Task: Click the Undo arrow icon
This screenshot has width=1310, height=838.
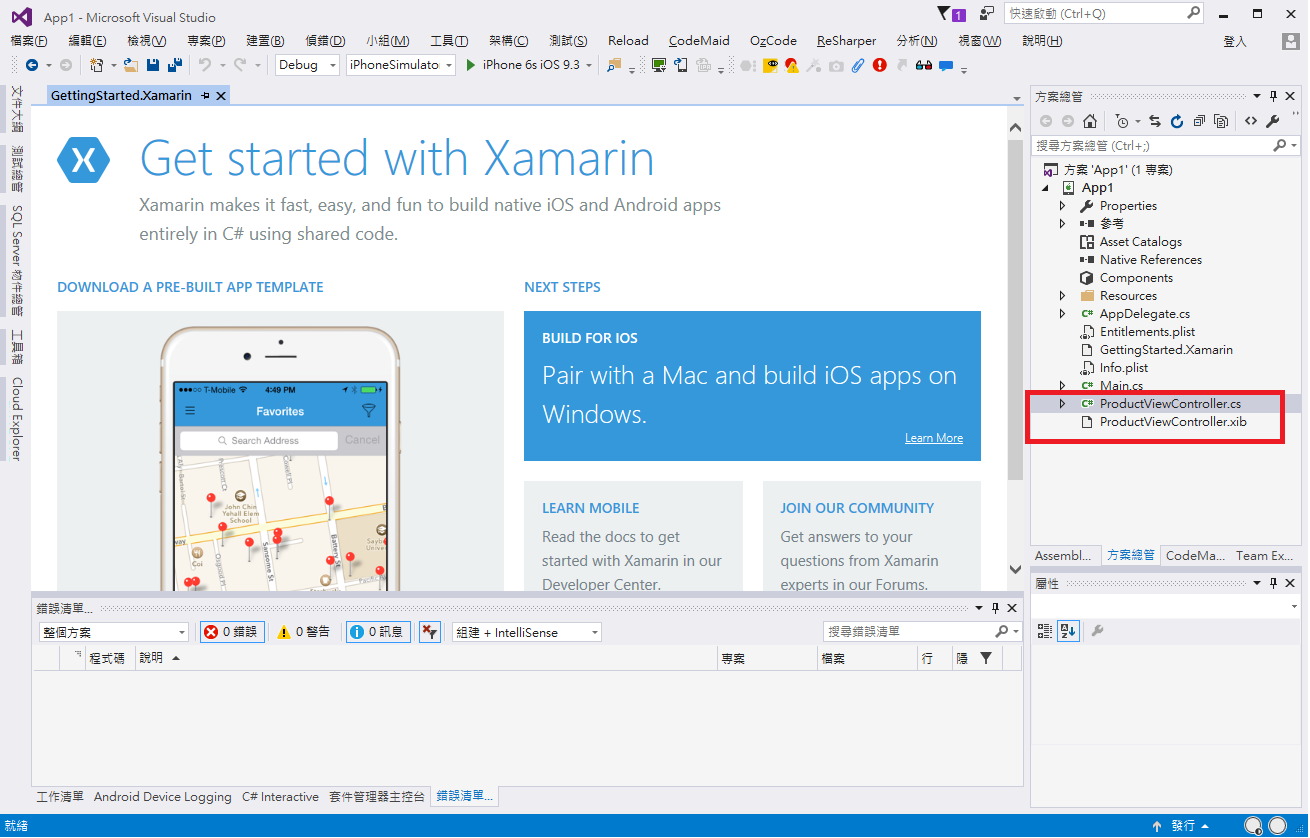Action: [204, 65]
